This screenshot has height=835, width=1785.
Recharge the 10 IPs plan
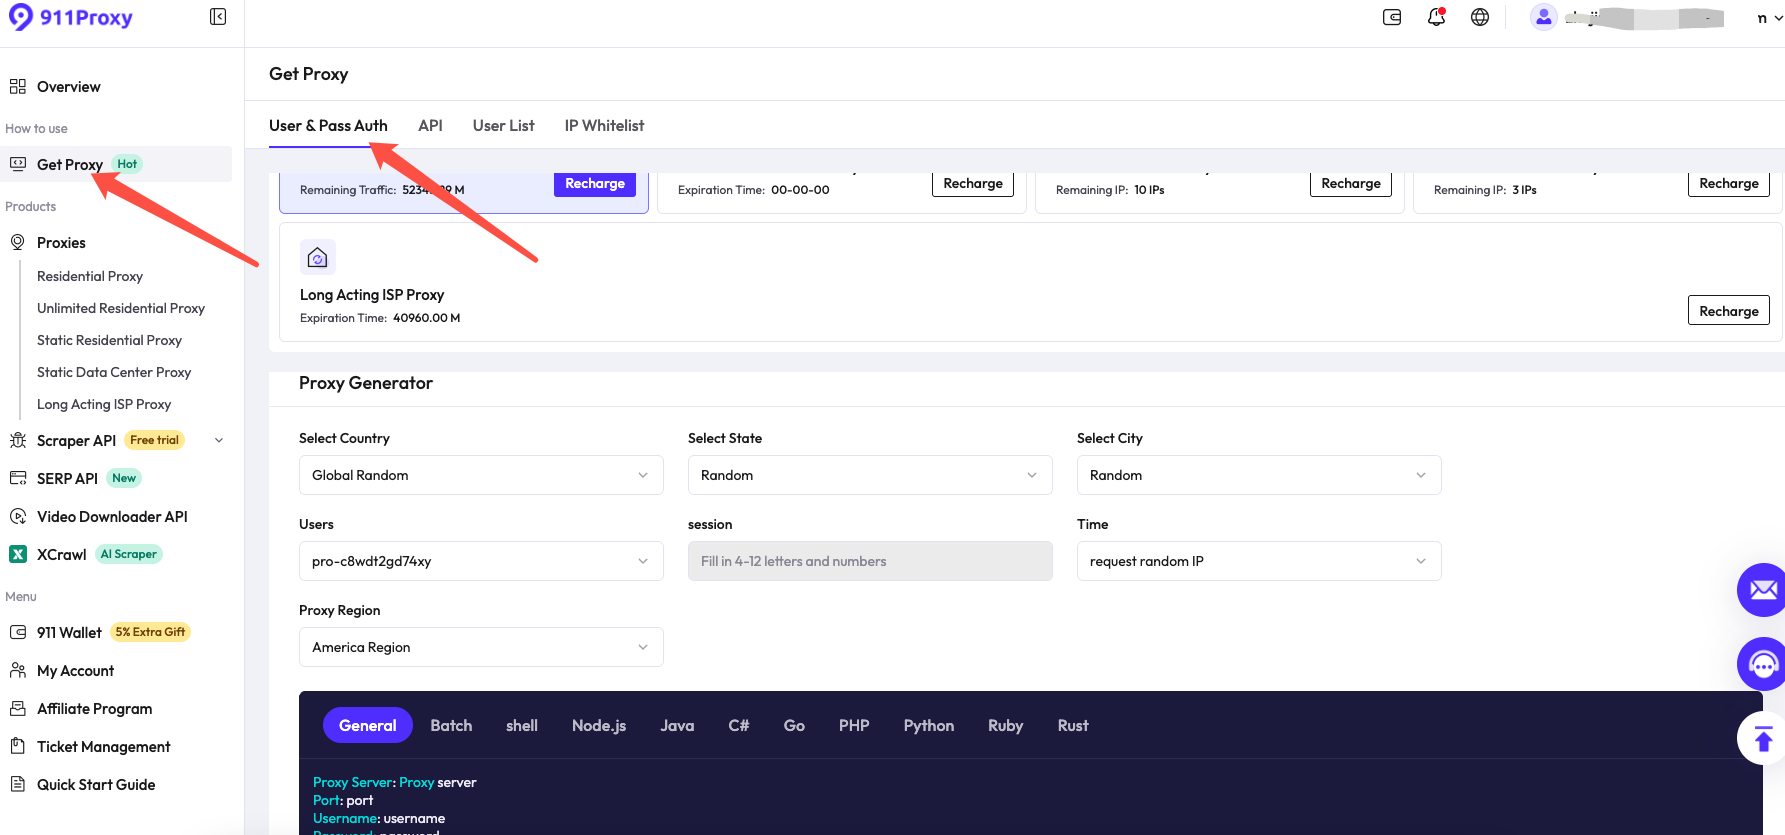[x=1351, y=183]
